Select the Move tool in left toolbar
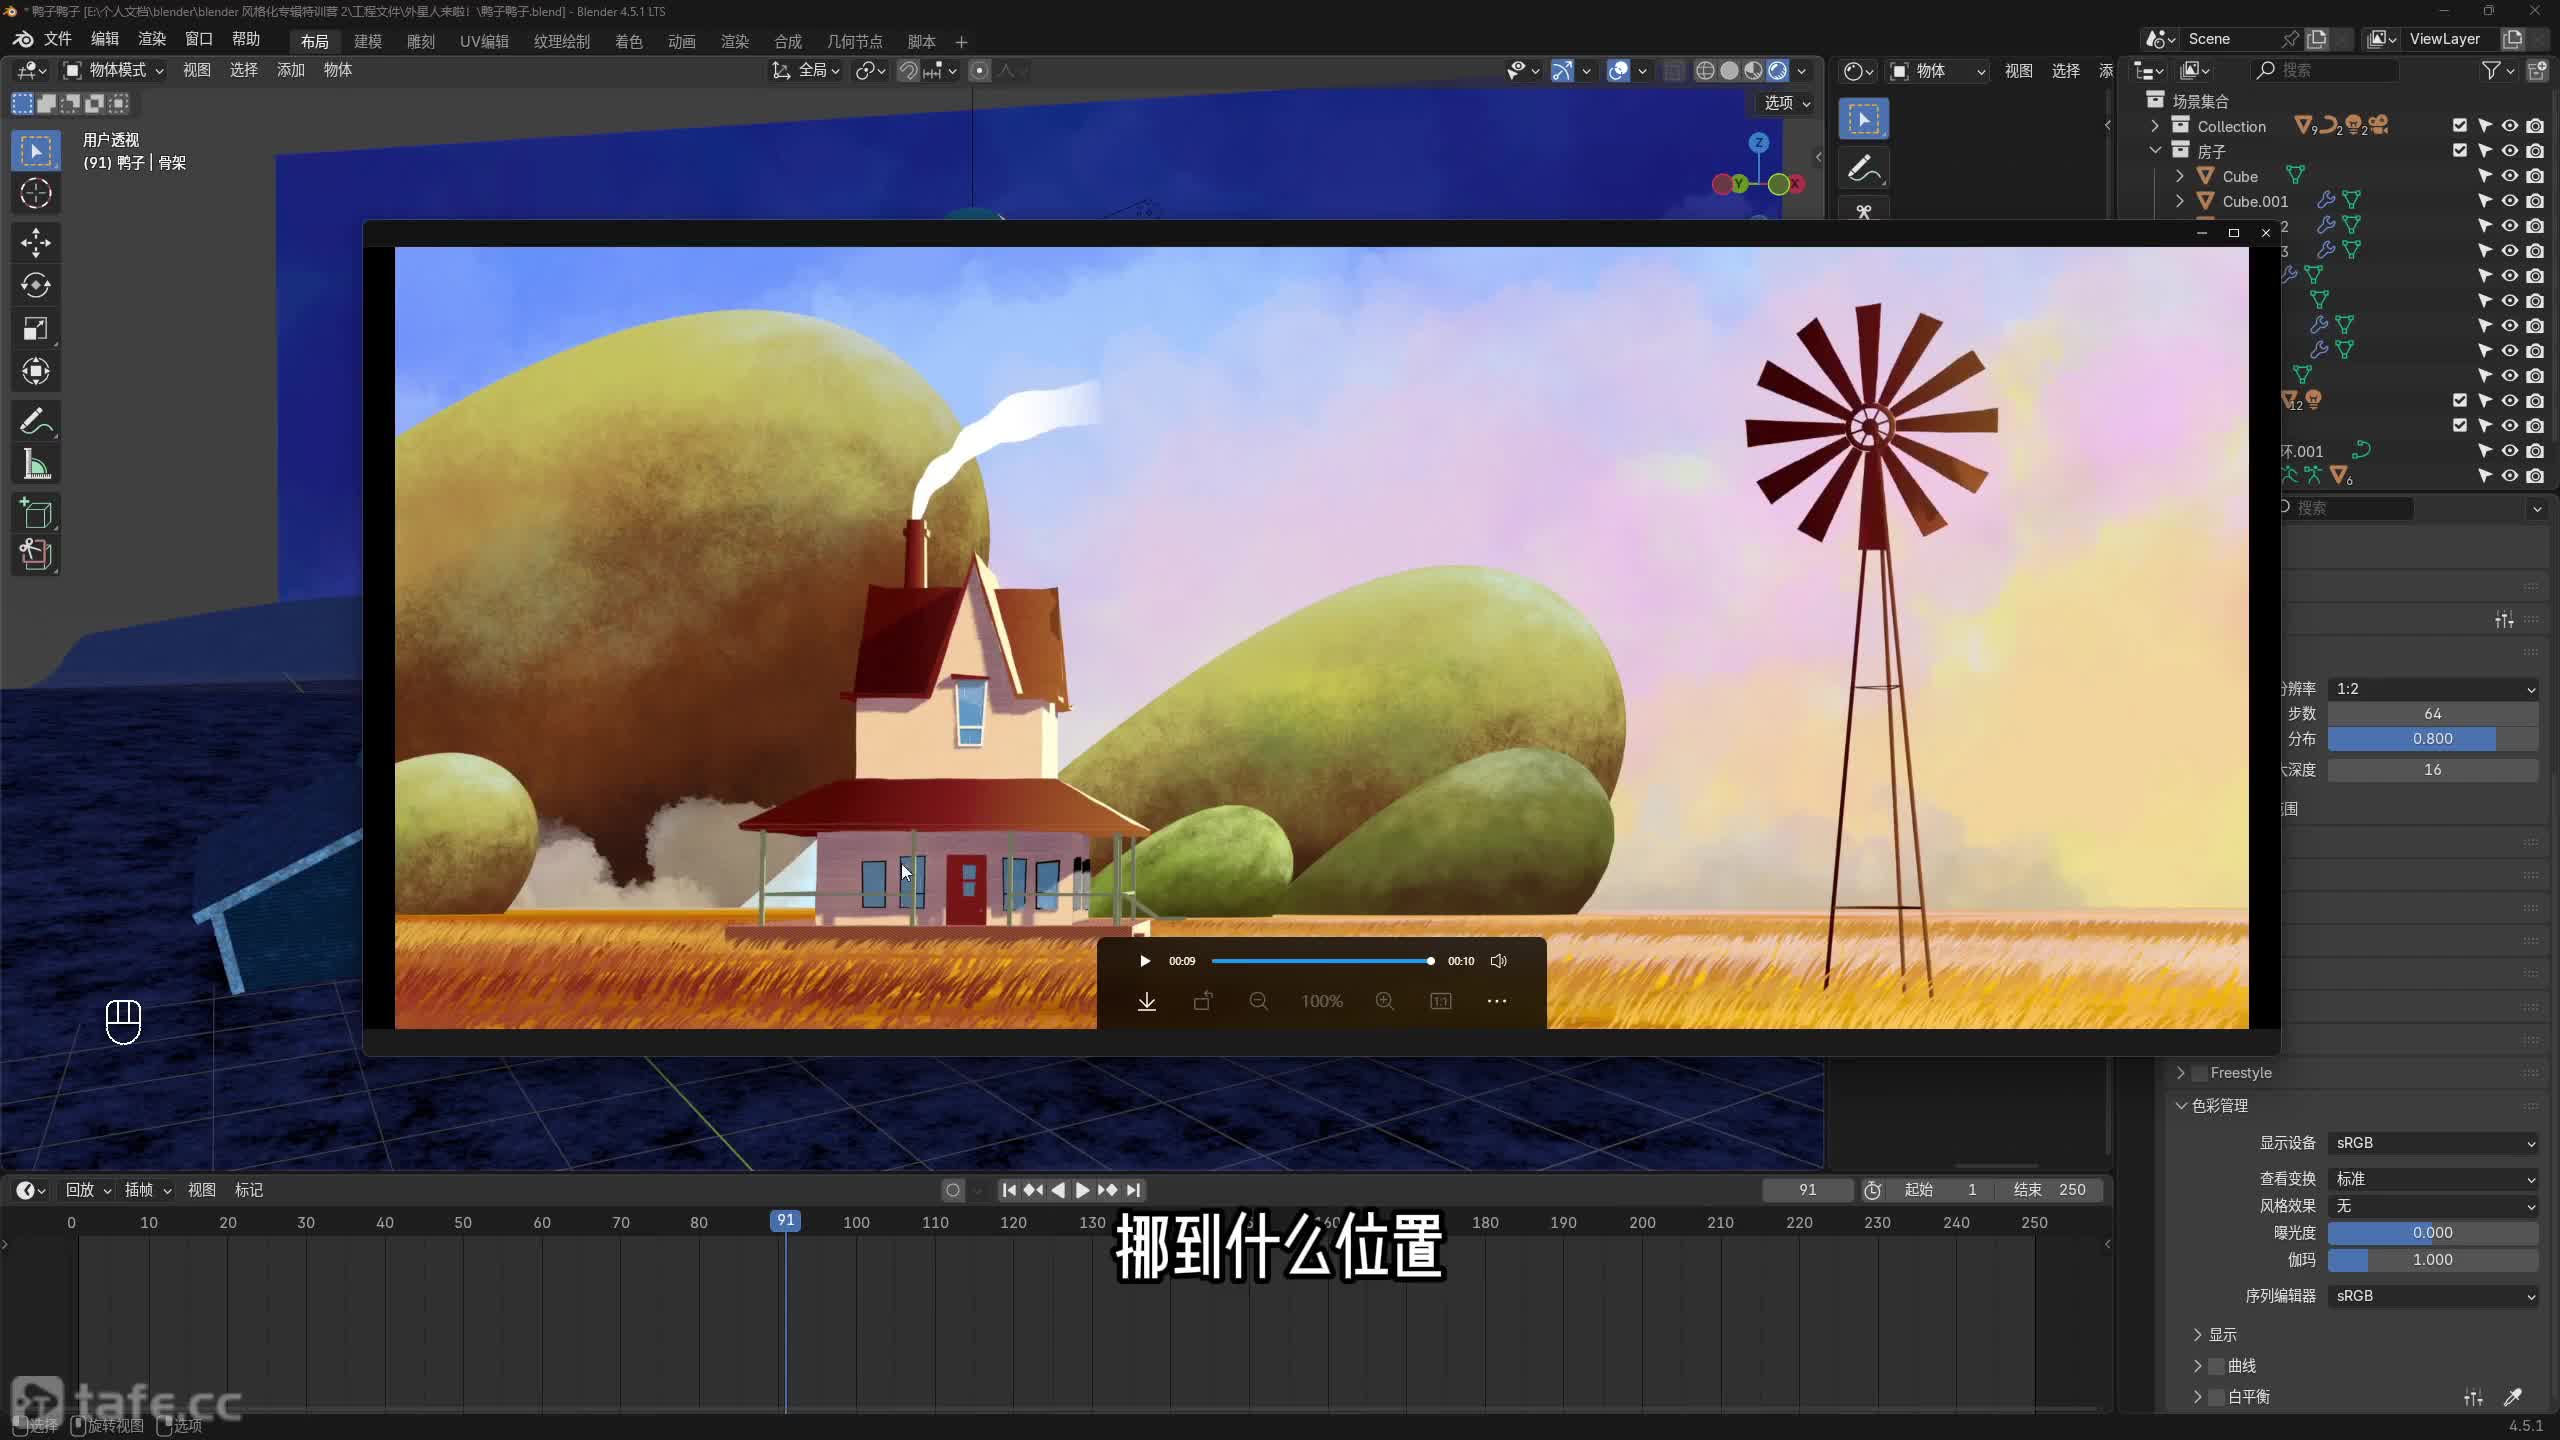Image resolution: width=2560 pixels, height=1440 pixels. pyautogui.click(x=36, y=242)
